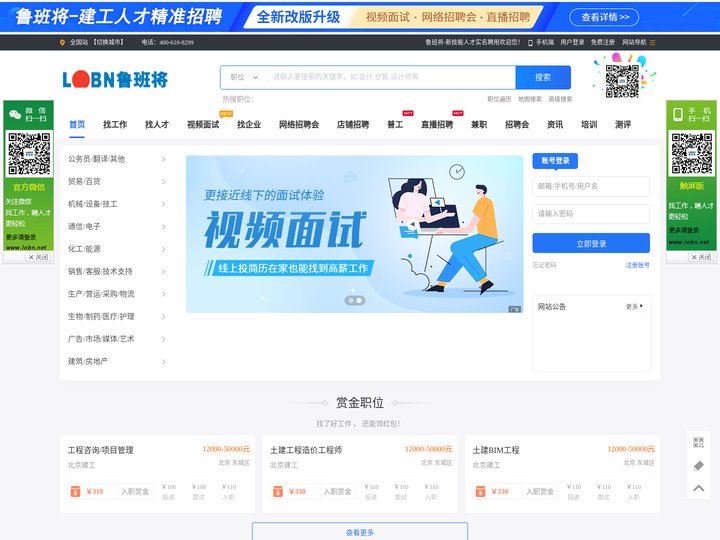Open the 职位 search type dropdown
Viewport: 720px width, 540px height.
tap(244, 77)
